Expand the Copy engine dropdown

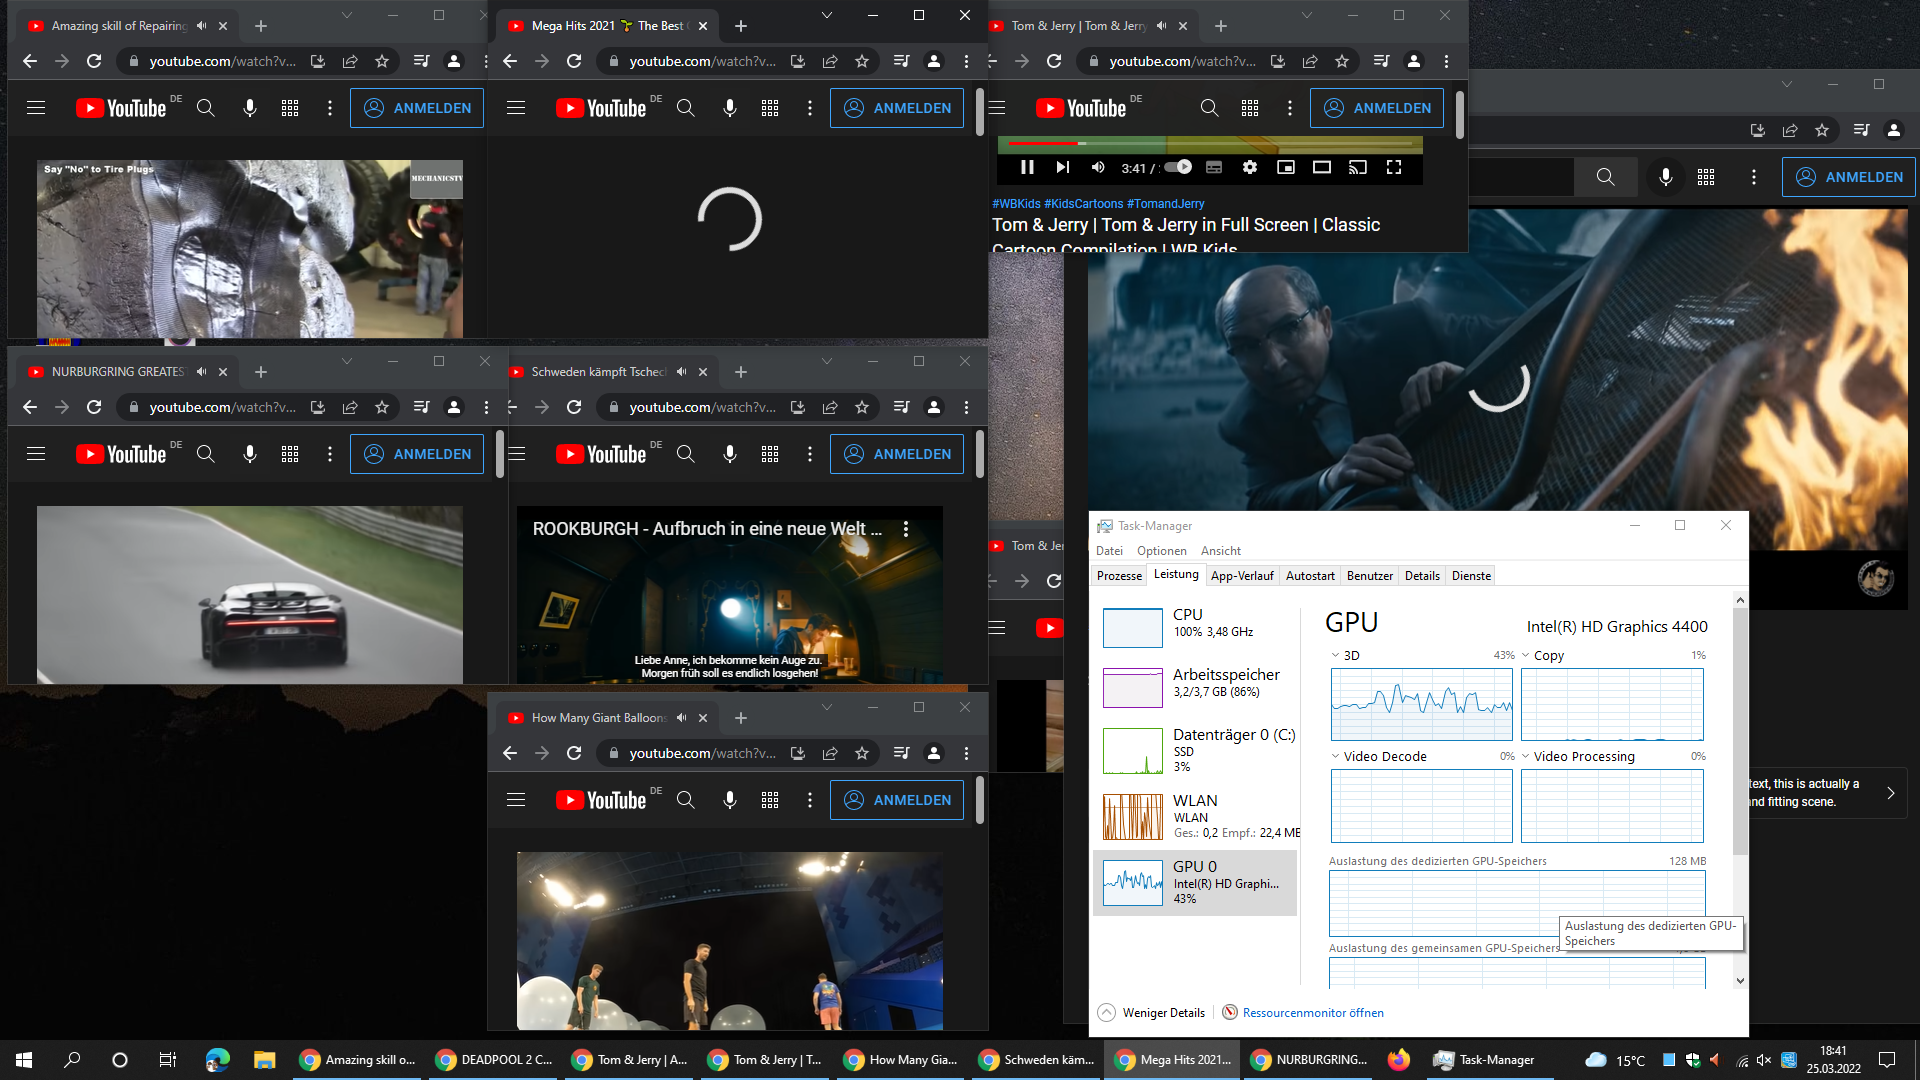pos(1526,655)
